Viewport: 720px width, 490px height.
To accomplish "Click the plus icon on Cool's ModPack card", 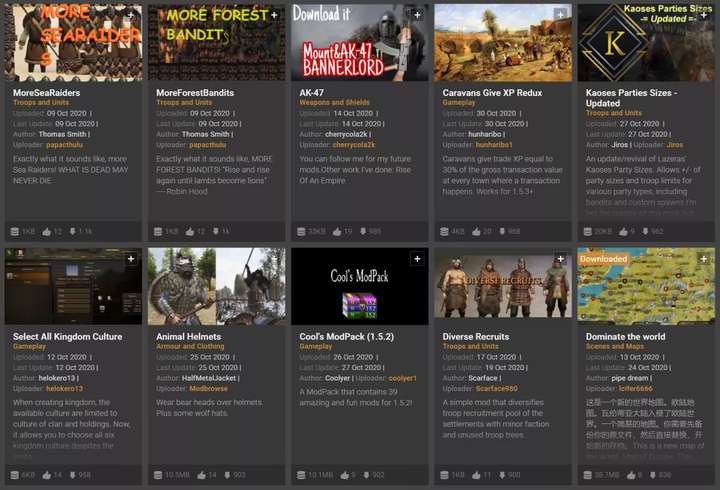I will click(417, 259).
